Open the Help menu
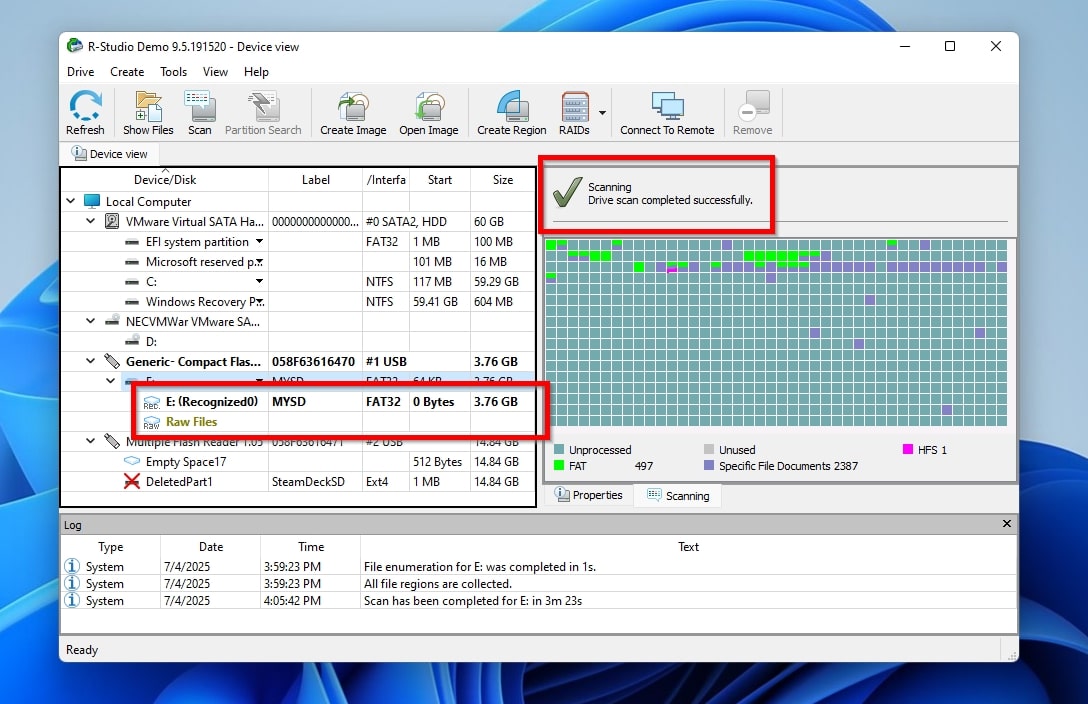 pyautogui.click(x=256, y=71)
